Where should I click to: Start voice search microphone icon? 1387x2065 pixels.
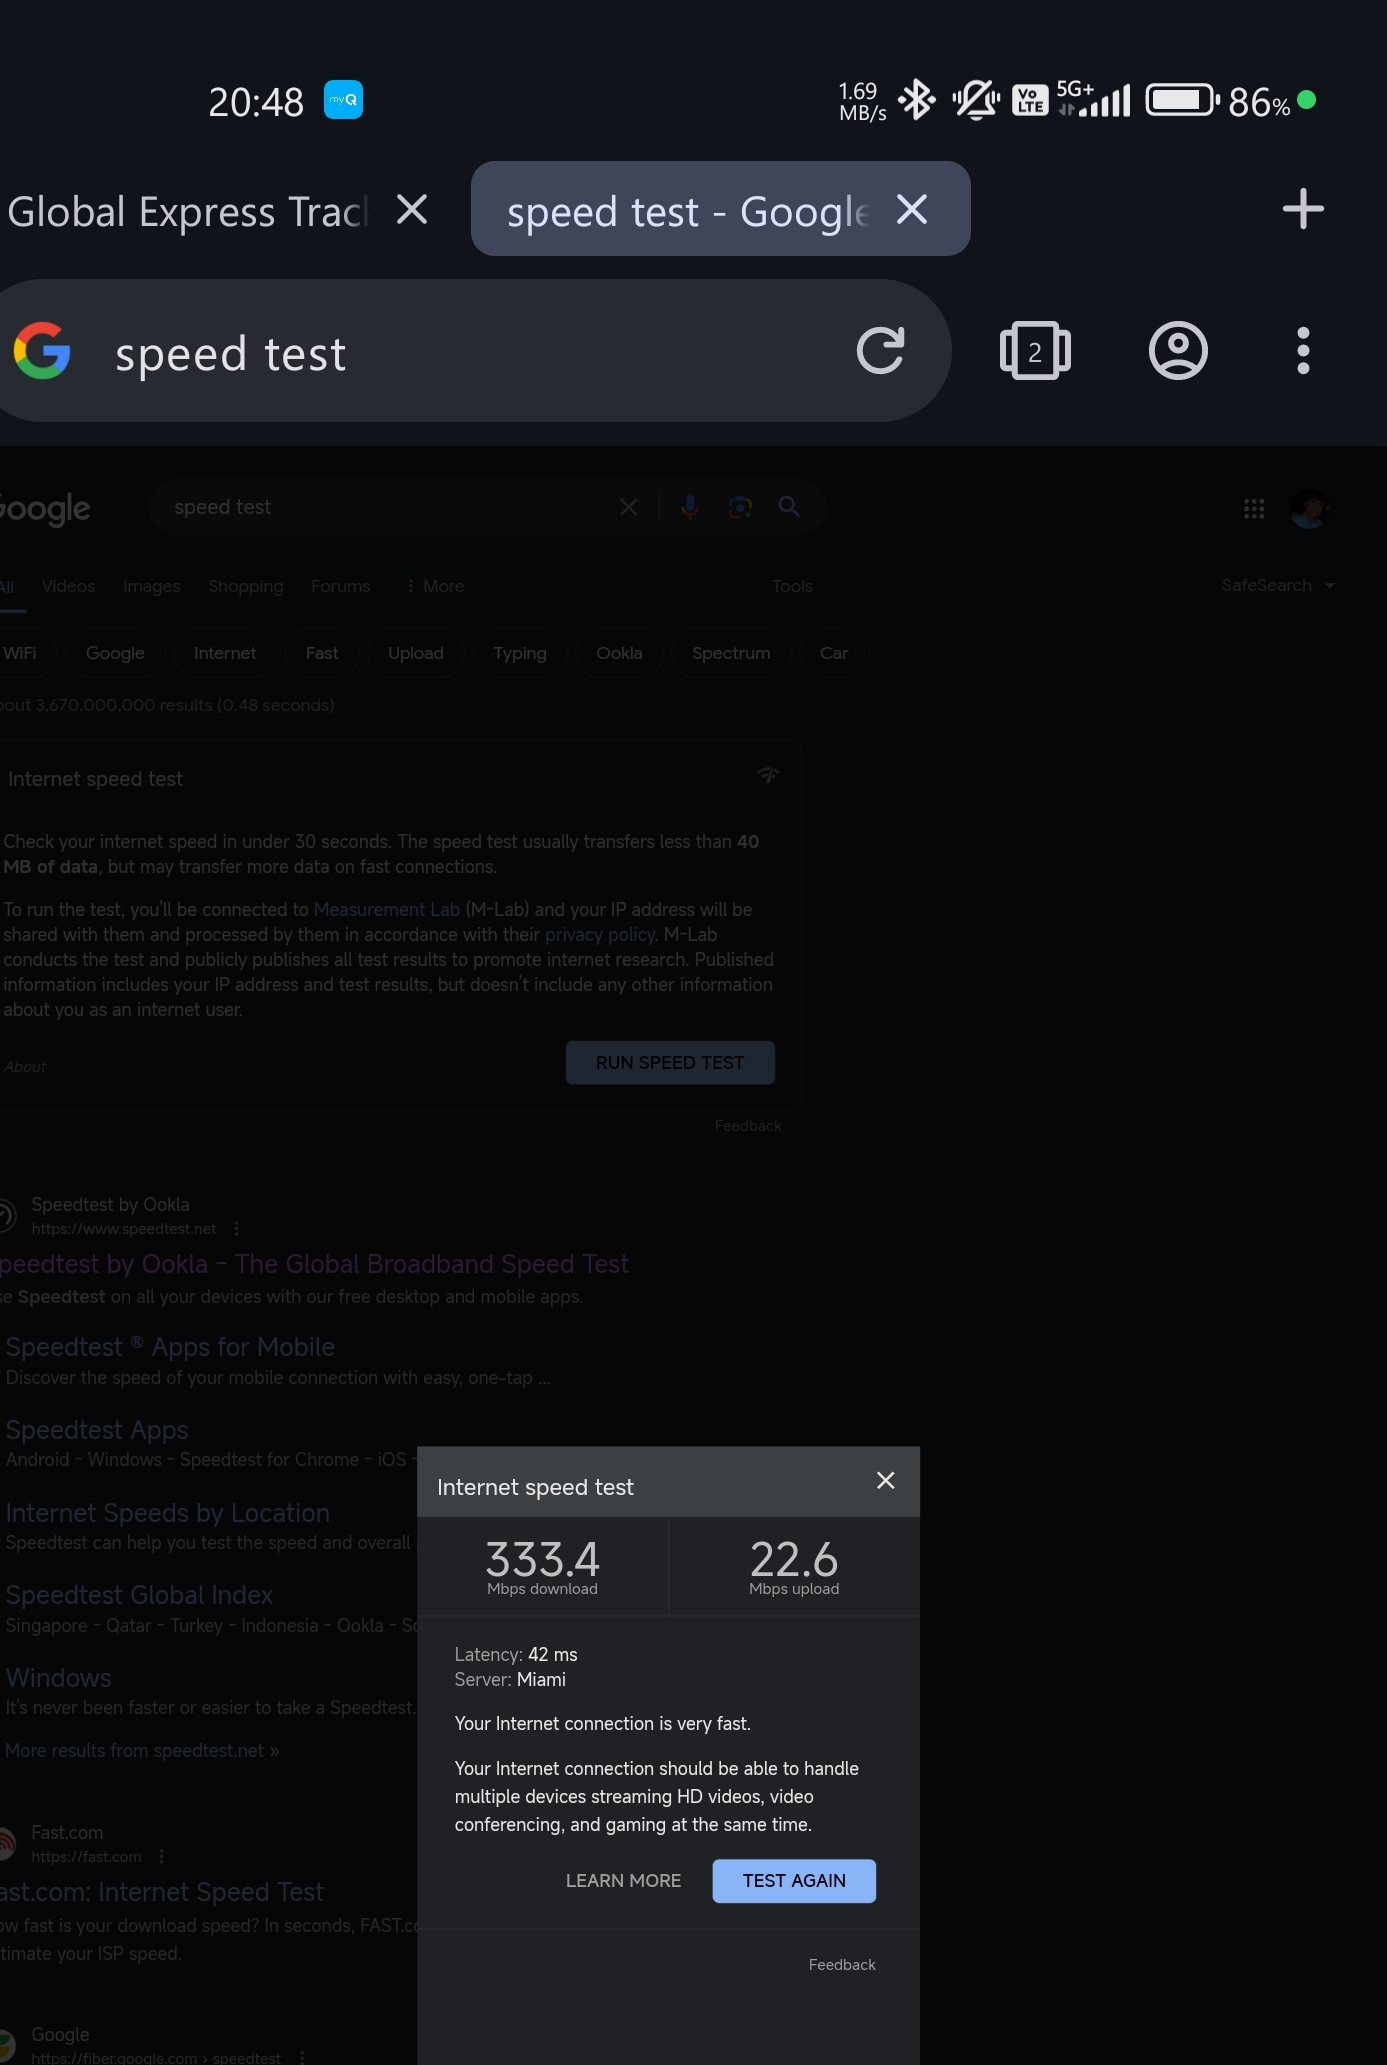(689, 507)
